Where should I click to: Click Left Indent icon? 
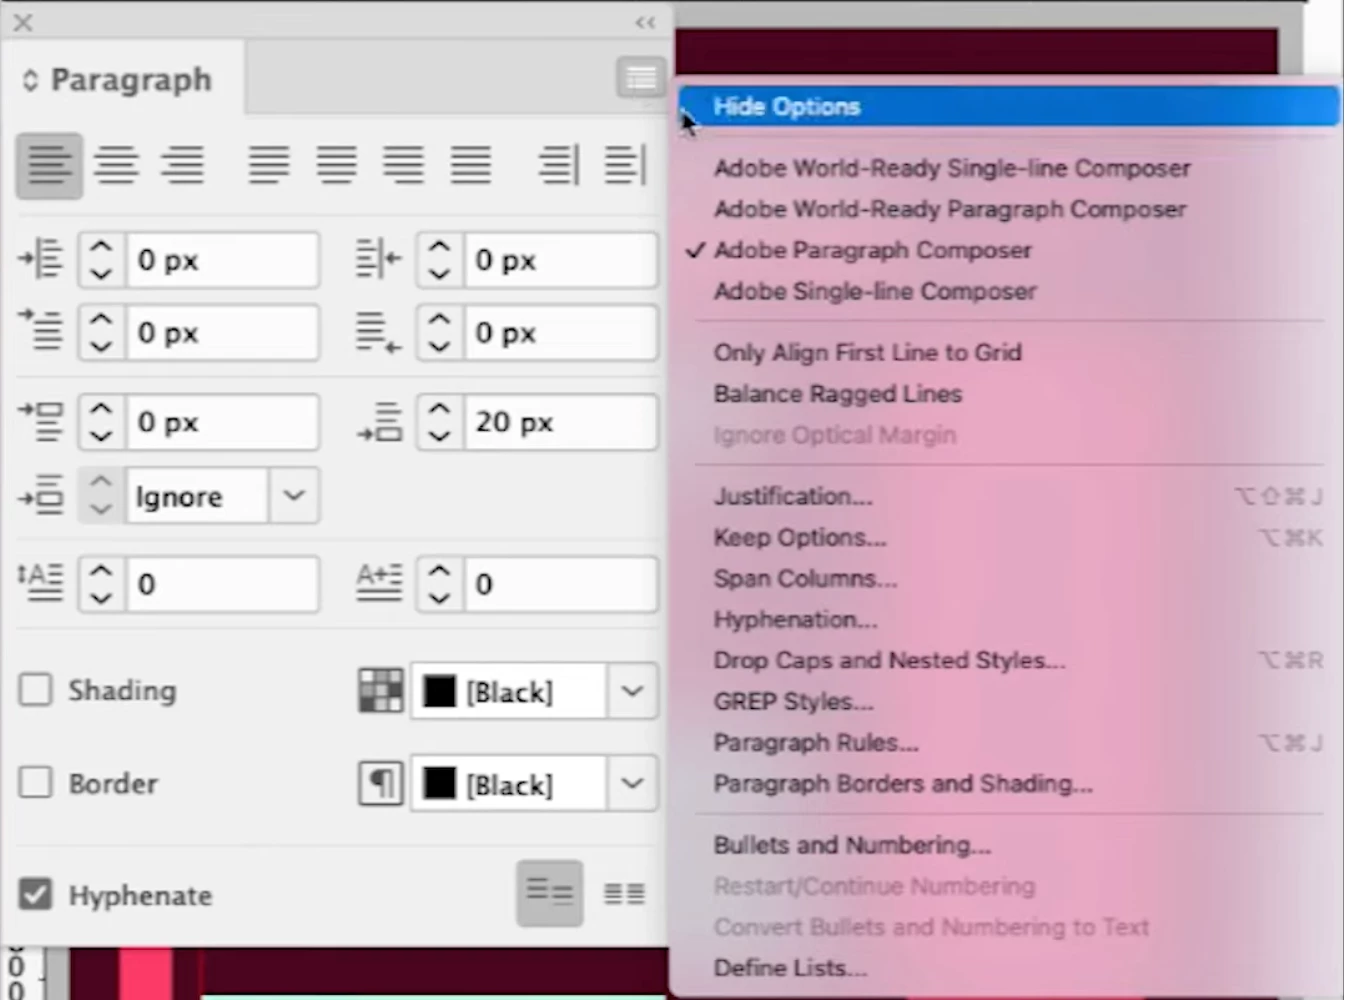(41, 260)
